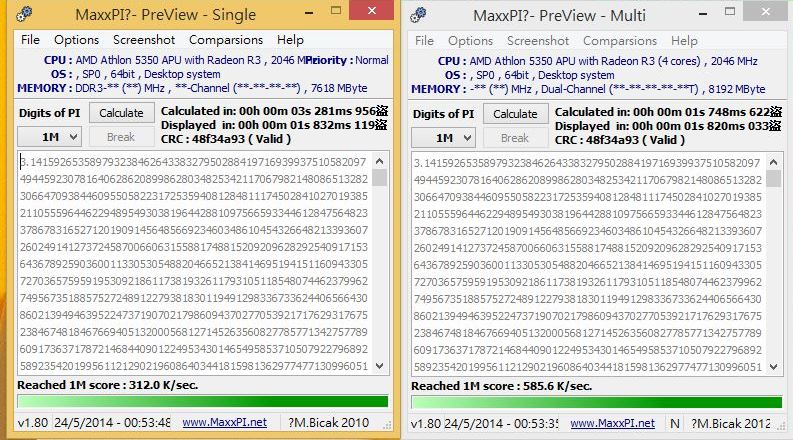Screen dimensions: 793x440
Task: Open File menu in Multi window
Action: pyautogui.click(x=424, y=40)
